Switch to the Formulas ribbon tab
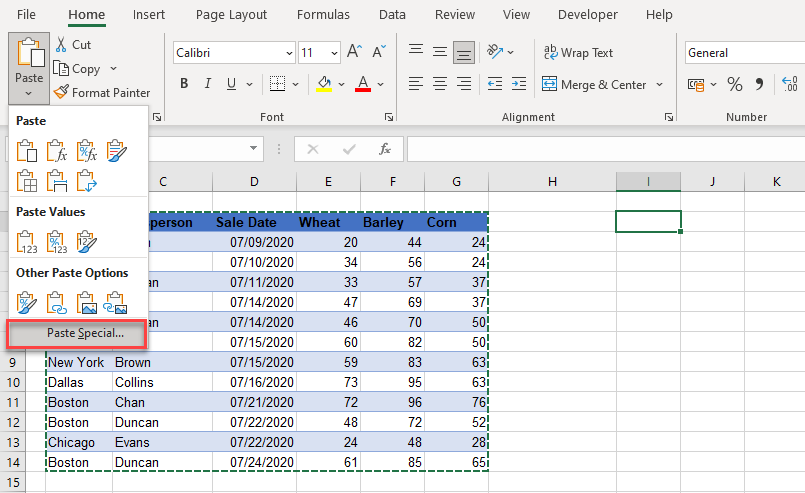The width and height of the screenshot is (805, 493). coord(325,15)
